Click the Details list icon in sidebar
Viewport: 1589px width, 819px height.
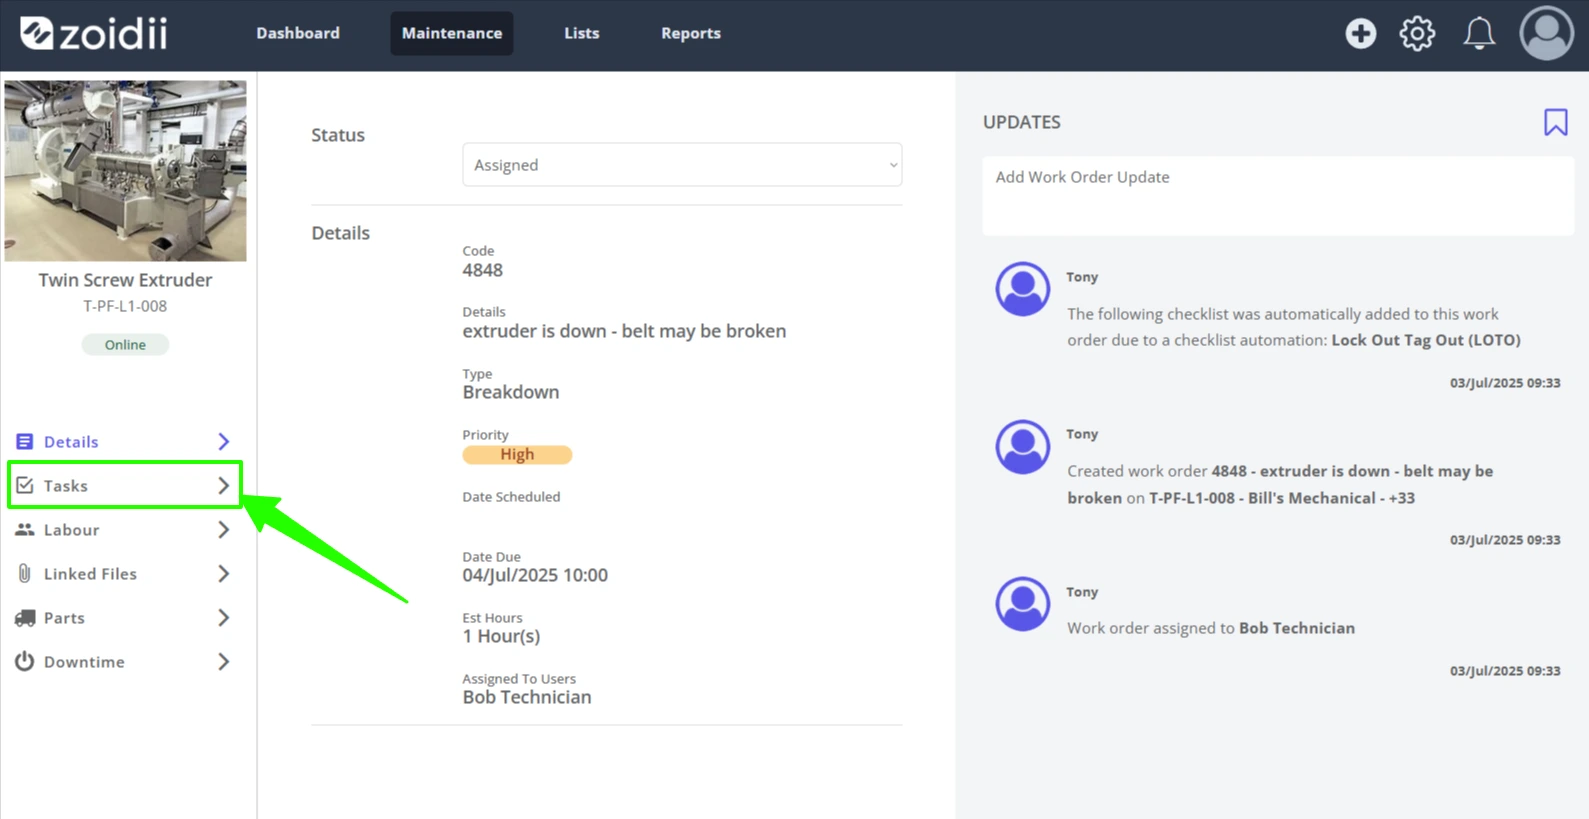25,441
